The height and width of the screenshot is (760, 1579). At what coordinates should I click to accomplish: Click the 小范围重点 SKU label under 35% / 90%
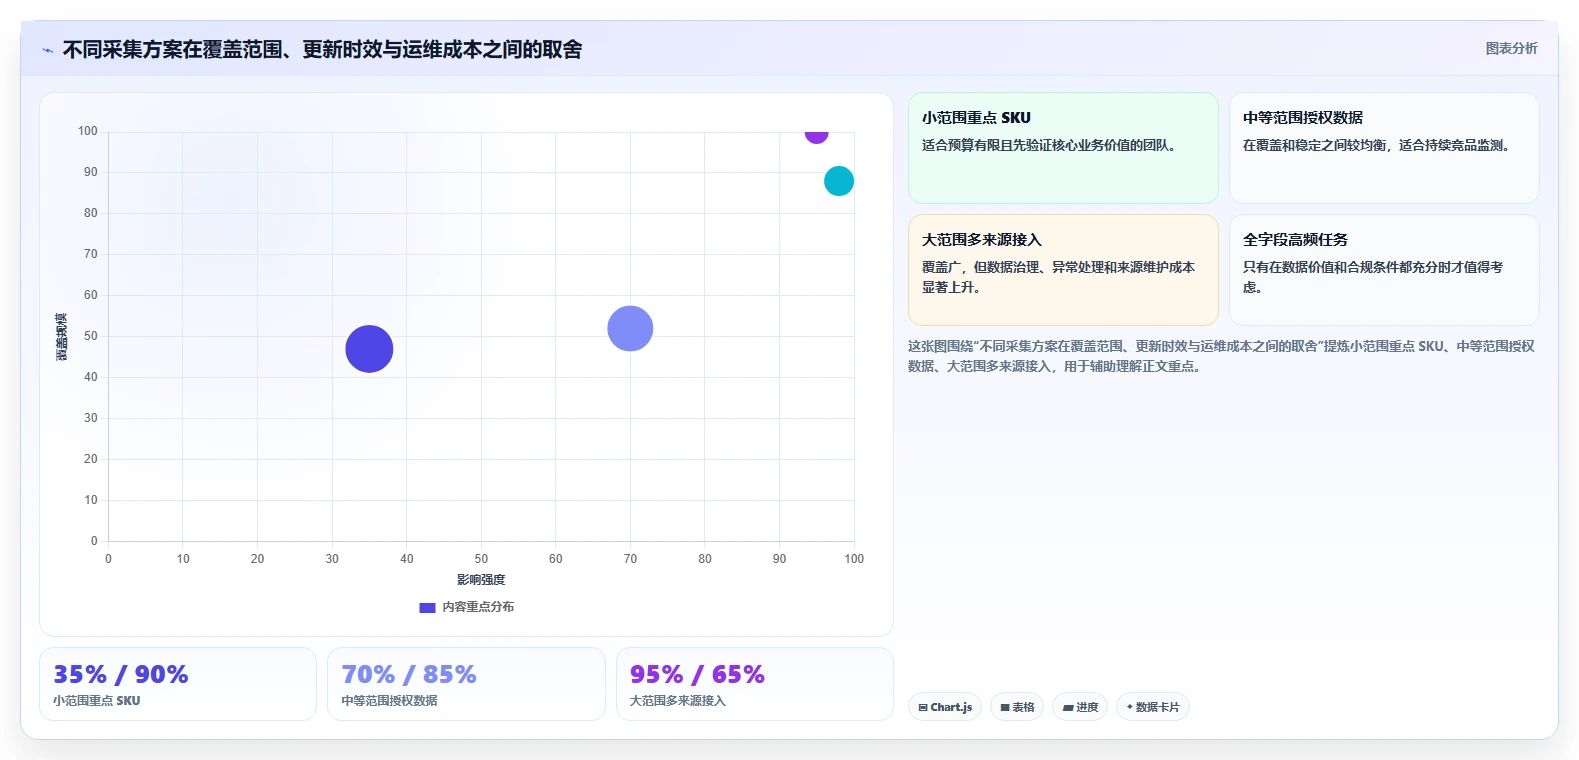pos(97,701)
